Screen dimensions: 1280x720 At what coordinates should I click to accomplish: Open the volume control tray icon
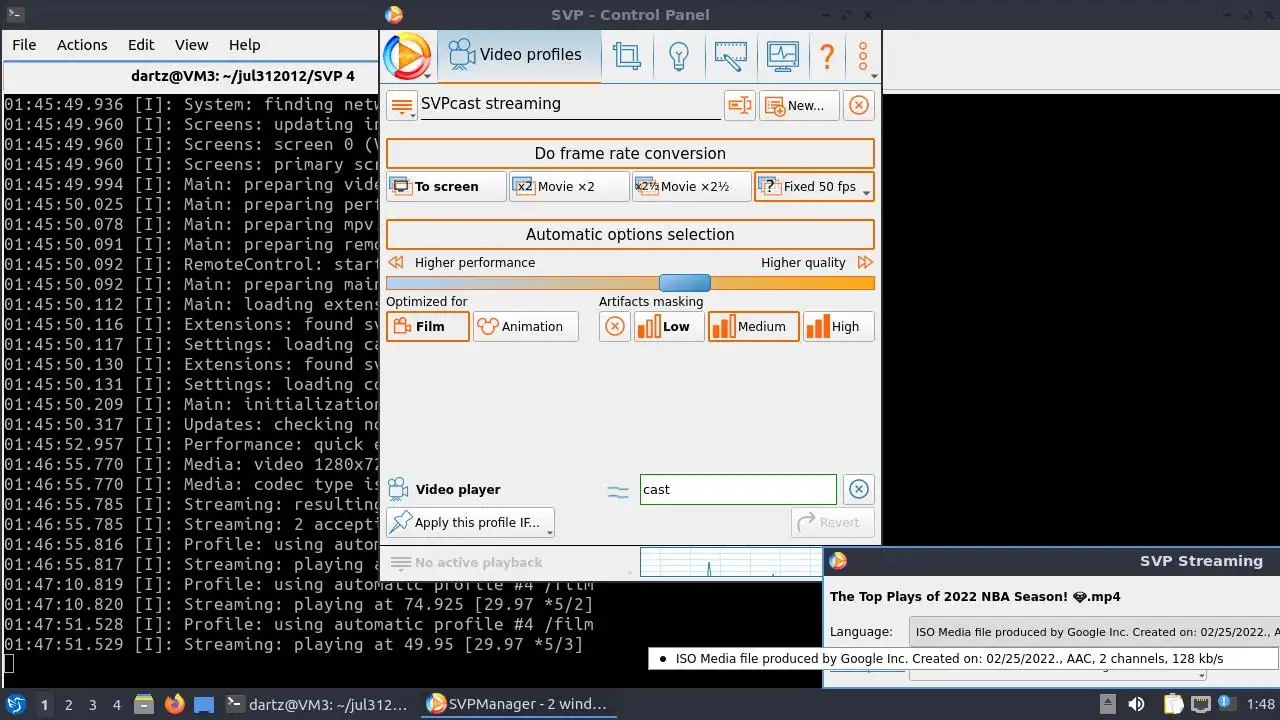click(x=1135, y=704)
